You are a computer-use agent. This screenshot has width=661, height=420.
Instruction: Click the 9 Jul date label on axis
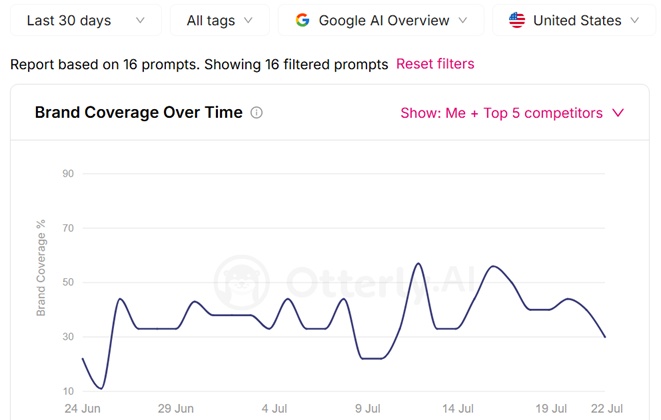pyautogui.click(x=368, y=409)
